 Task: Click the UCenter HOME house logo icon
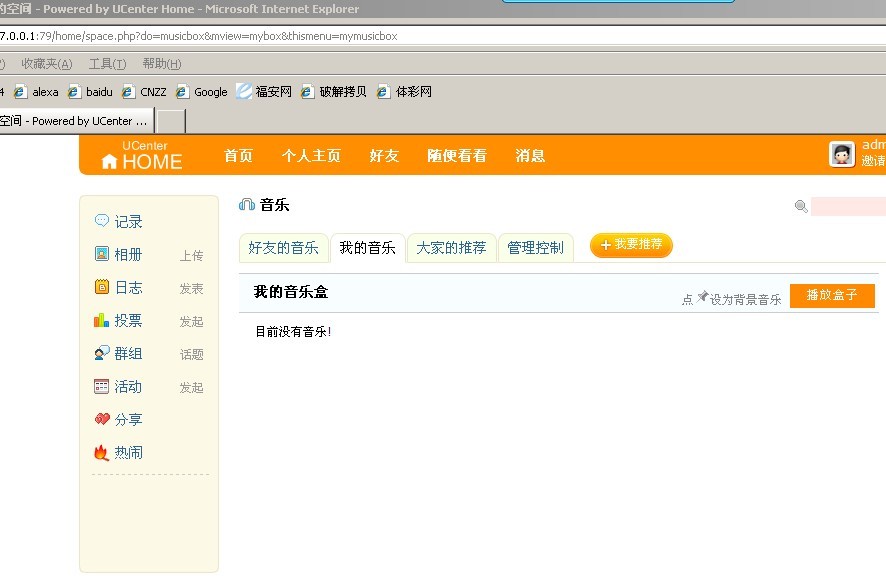109,162
